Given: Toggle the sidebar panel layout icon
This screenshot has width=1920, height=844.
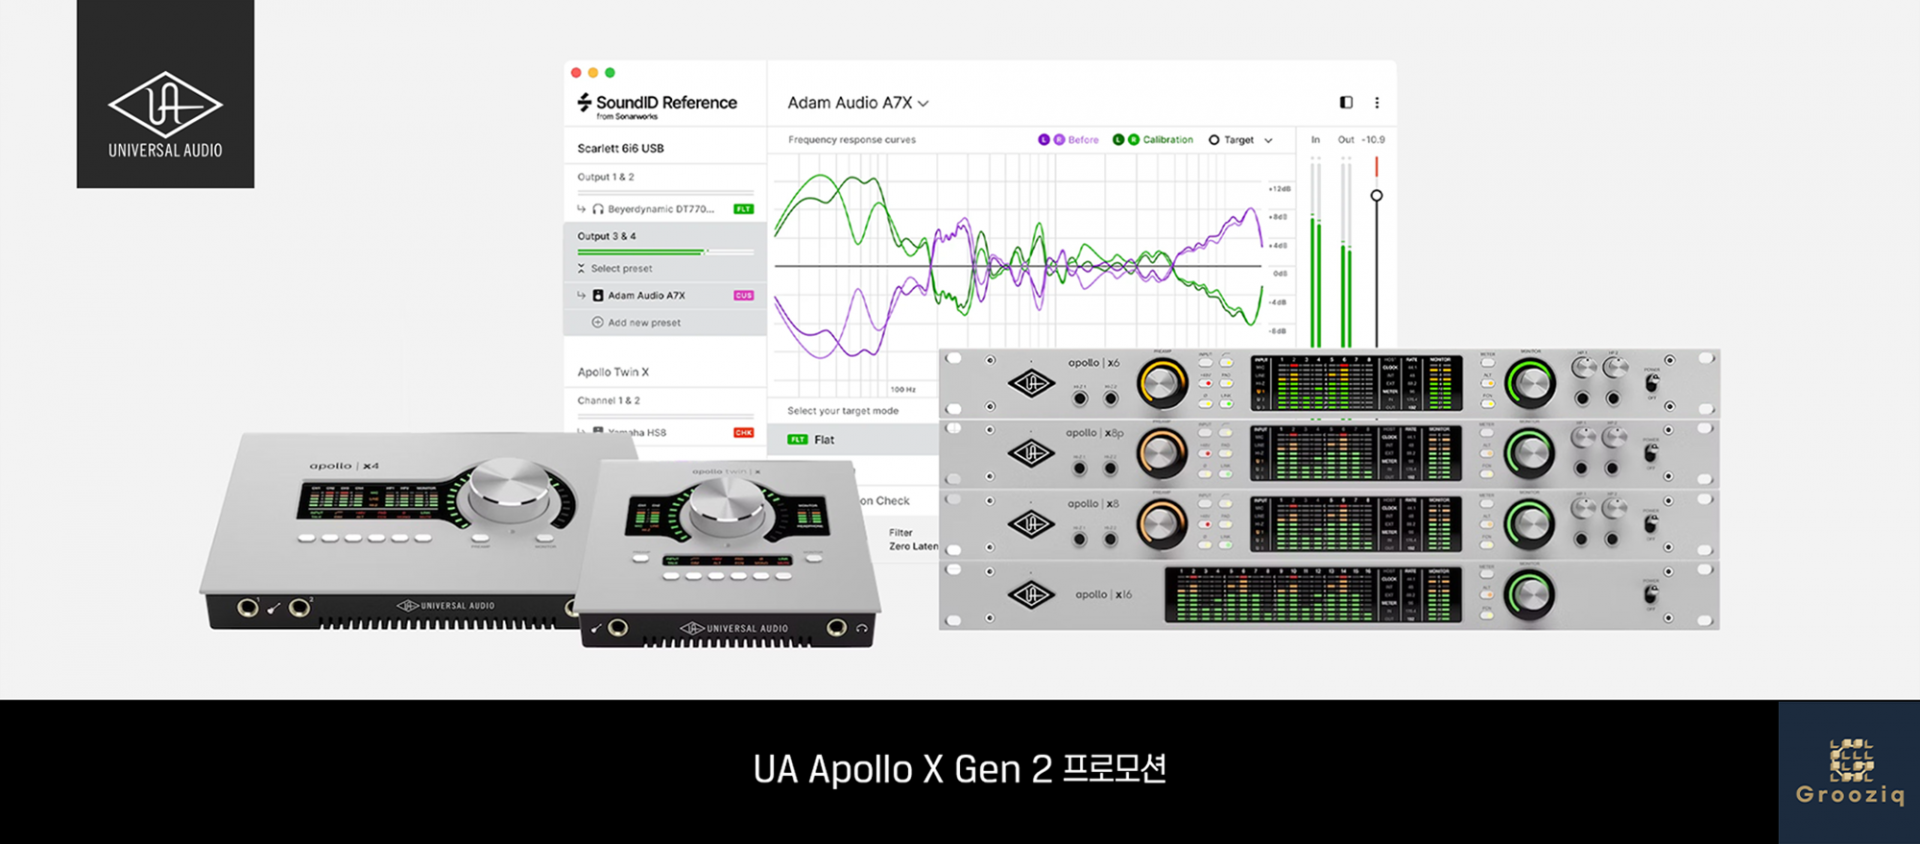Looking at the screenshot, I should [1346, 102].
